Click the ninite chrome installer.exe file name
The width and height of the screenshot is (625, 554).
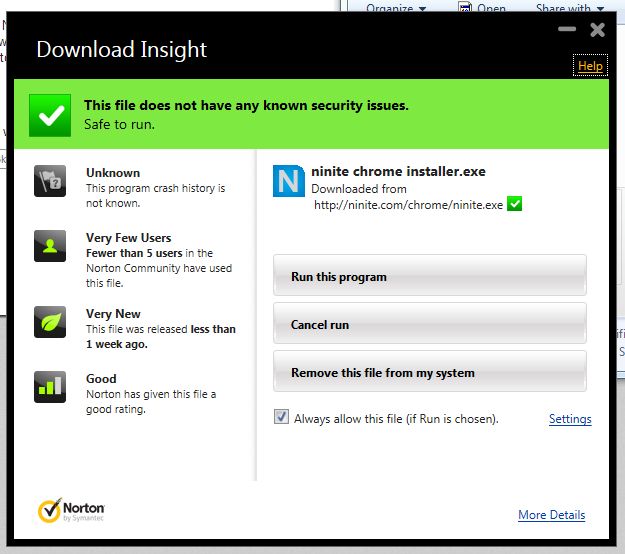[398, 171]
